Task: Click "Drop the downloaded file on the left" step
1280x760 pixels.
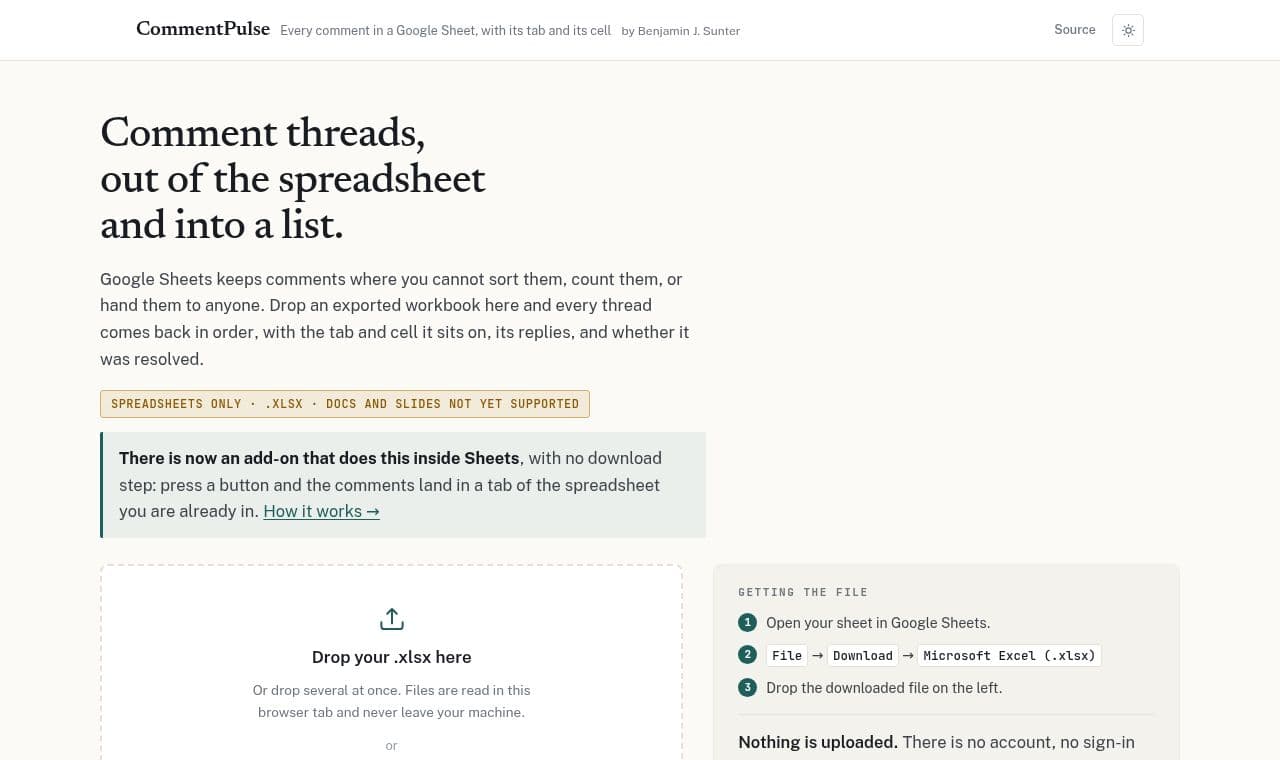Action: tap(884, 688)
